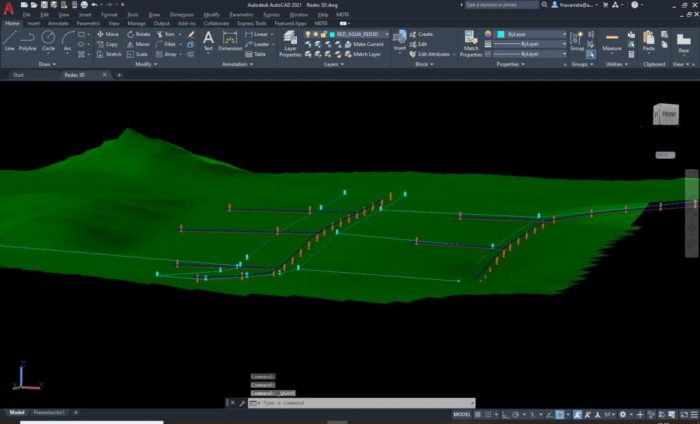Select the Measure utility tool
This screenshot has width=700, height=424.
(x=611, y=40)
